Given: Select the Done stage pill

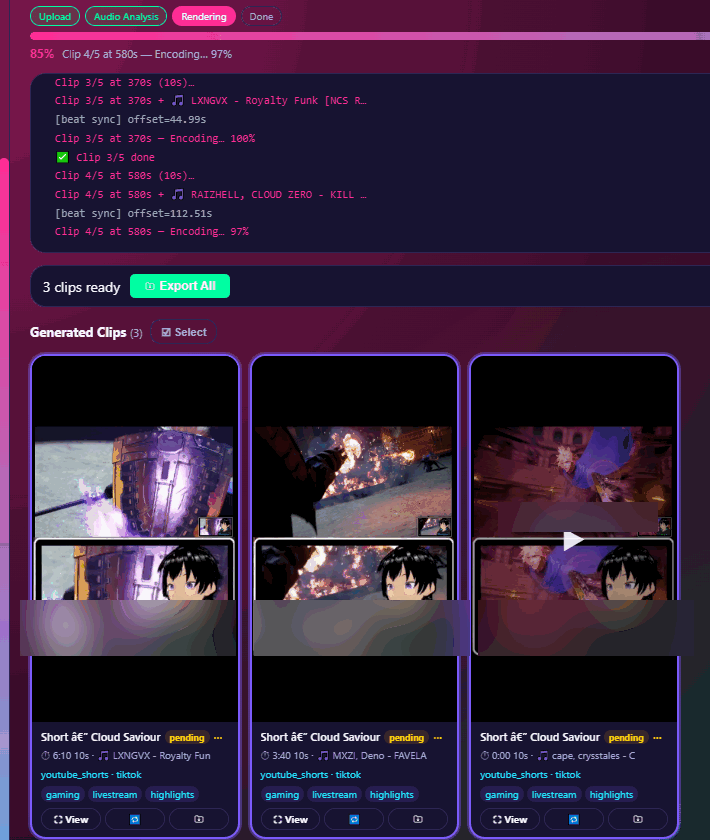Looking at the screenshot, I should click(x=261, y=17).
